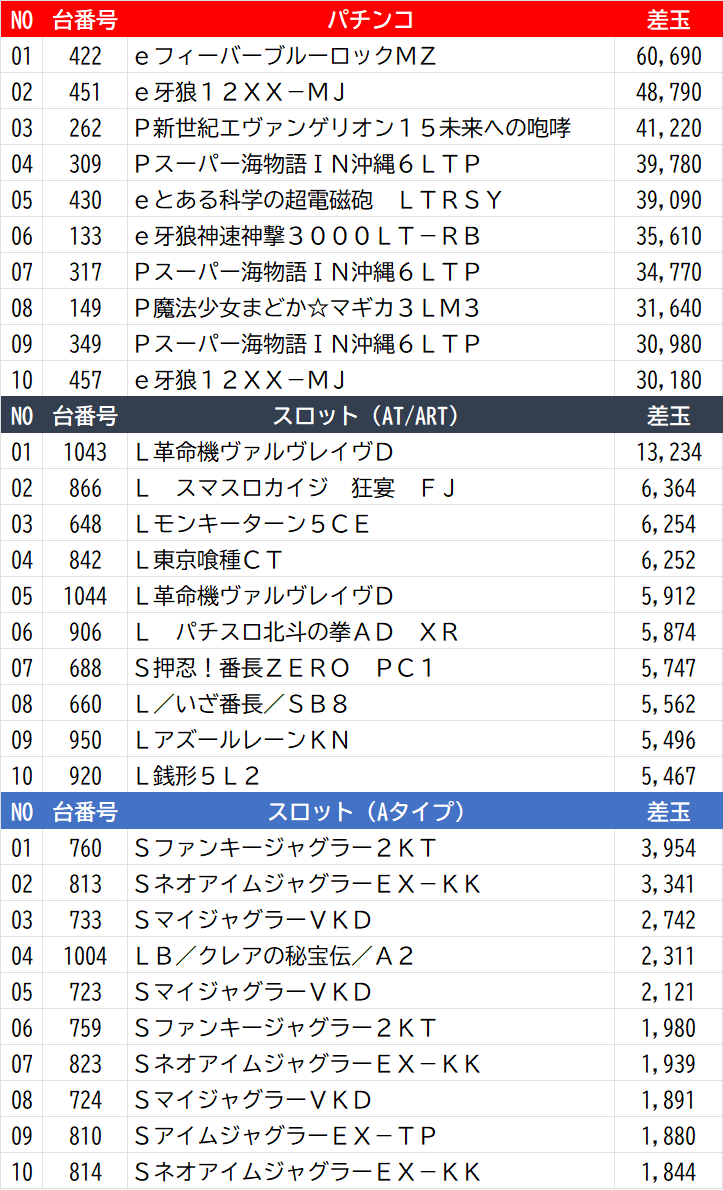The height and width of the screenshot is (1190, 723).
Task: Select ＬモンキーターンＶＣＥ row name
Action: coord(252,524)
